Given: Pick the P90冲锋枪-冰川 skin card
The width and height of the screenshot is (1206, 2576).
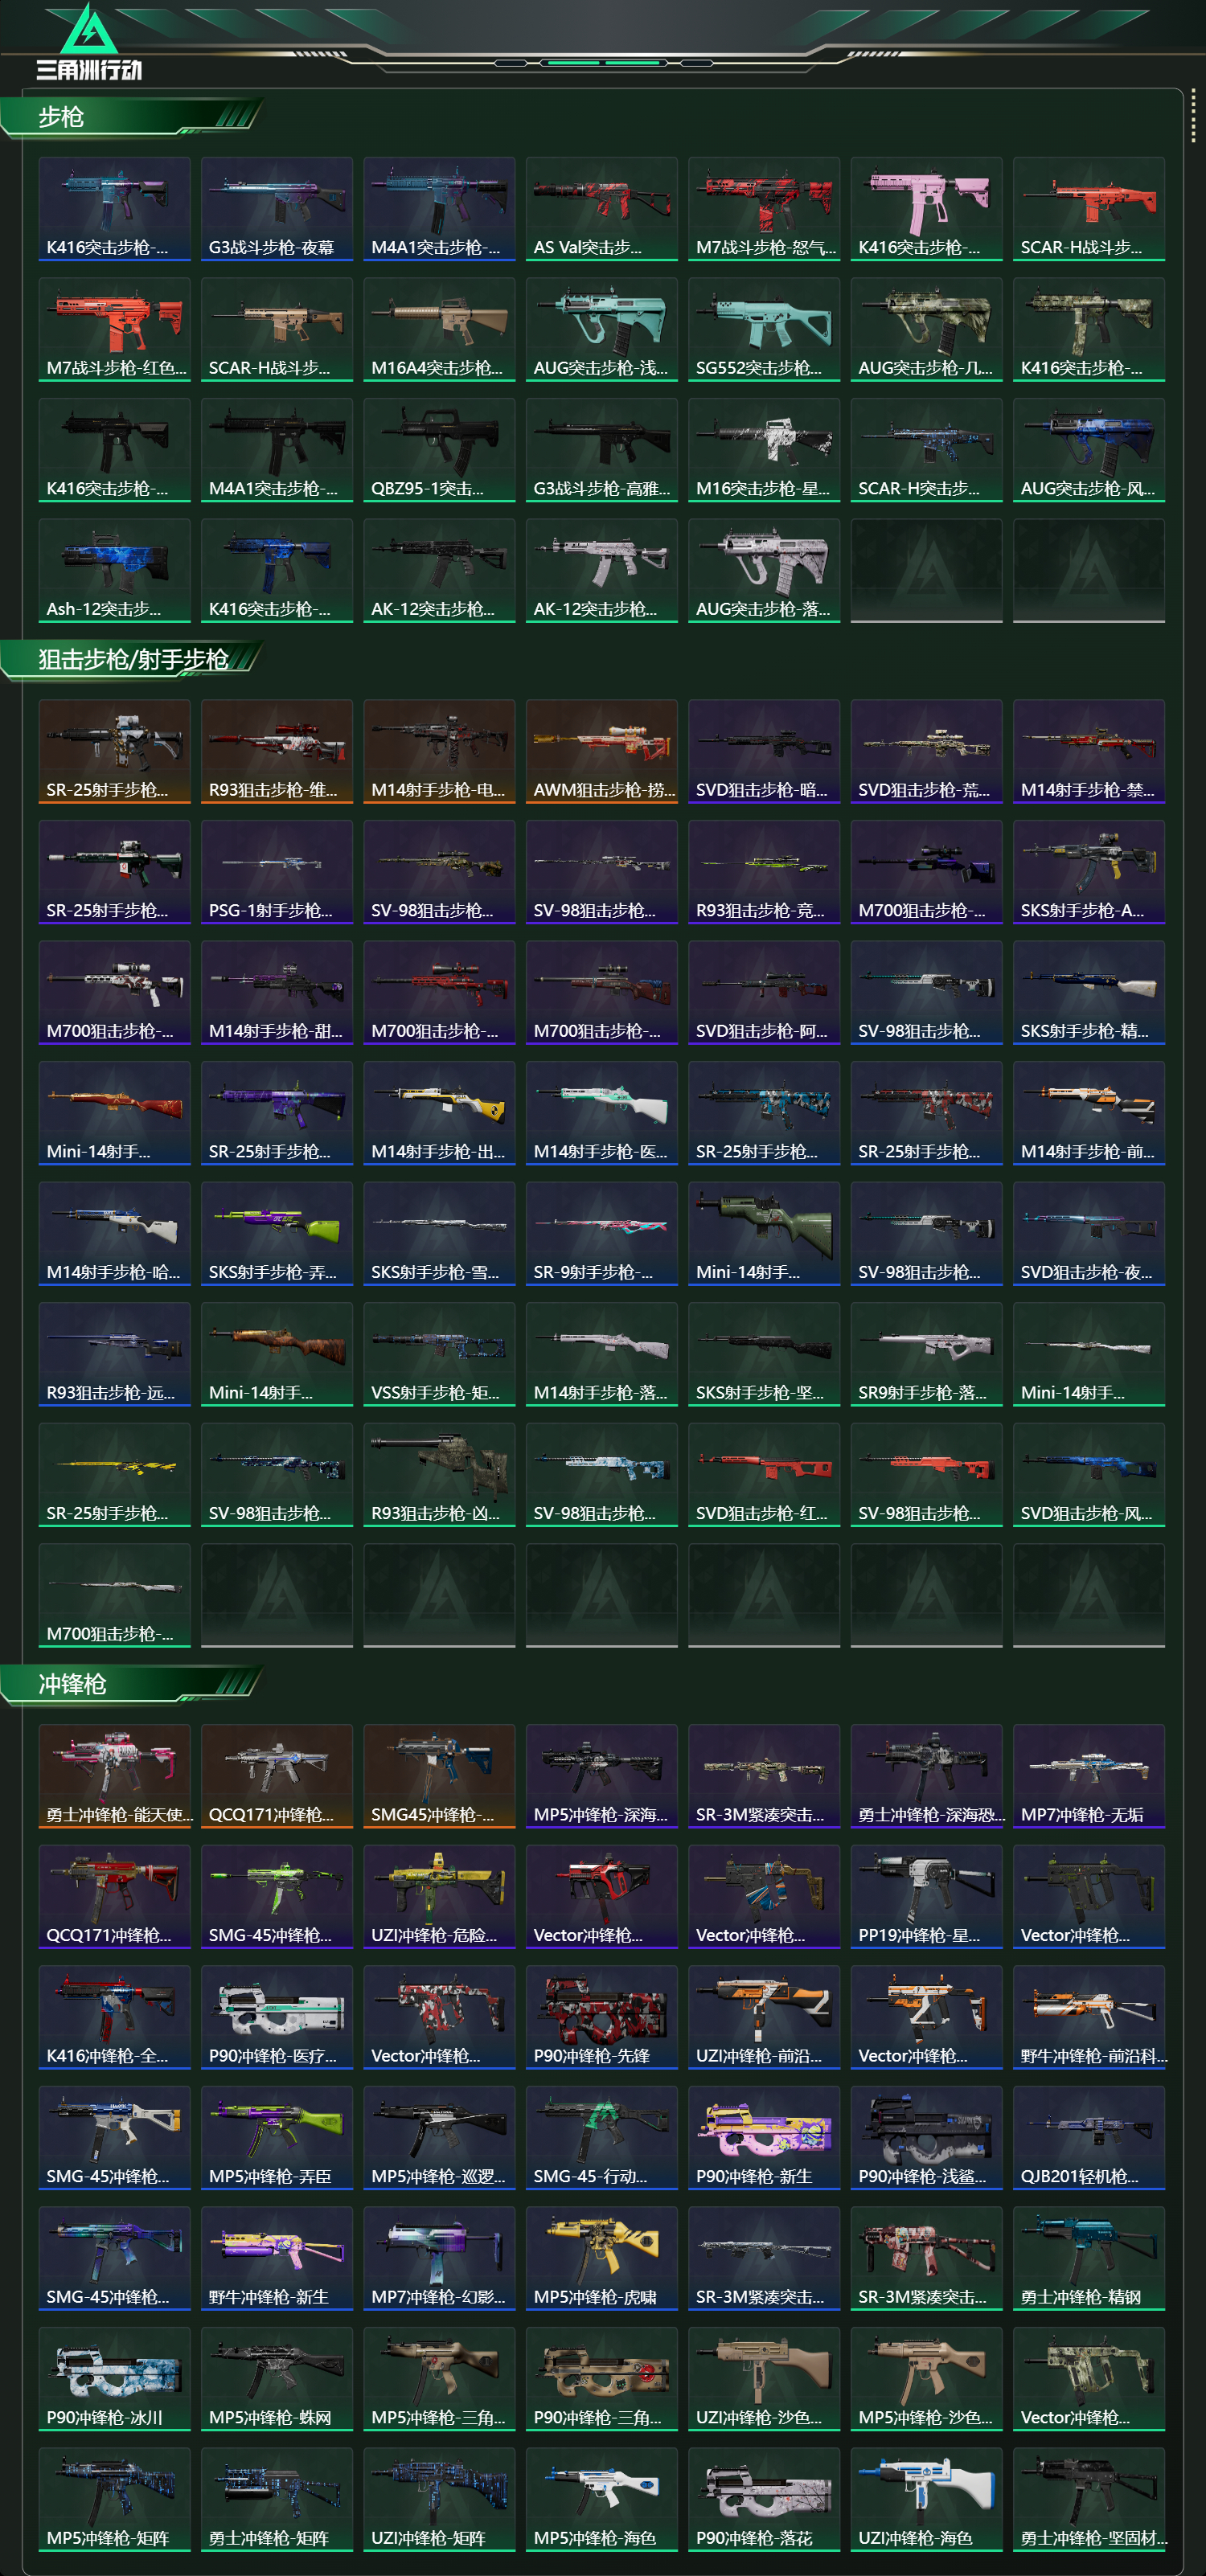Looking at the screenshot, I should click(114, 2378).
